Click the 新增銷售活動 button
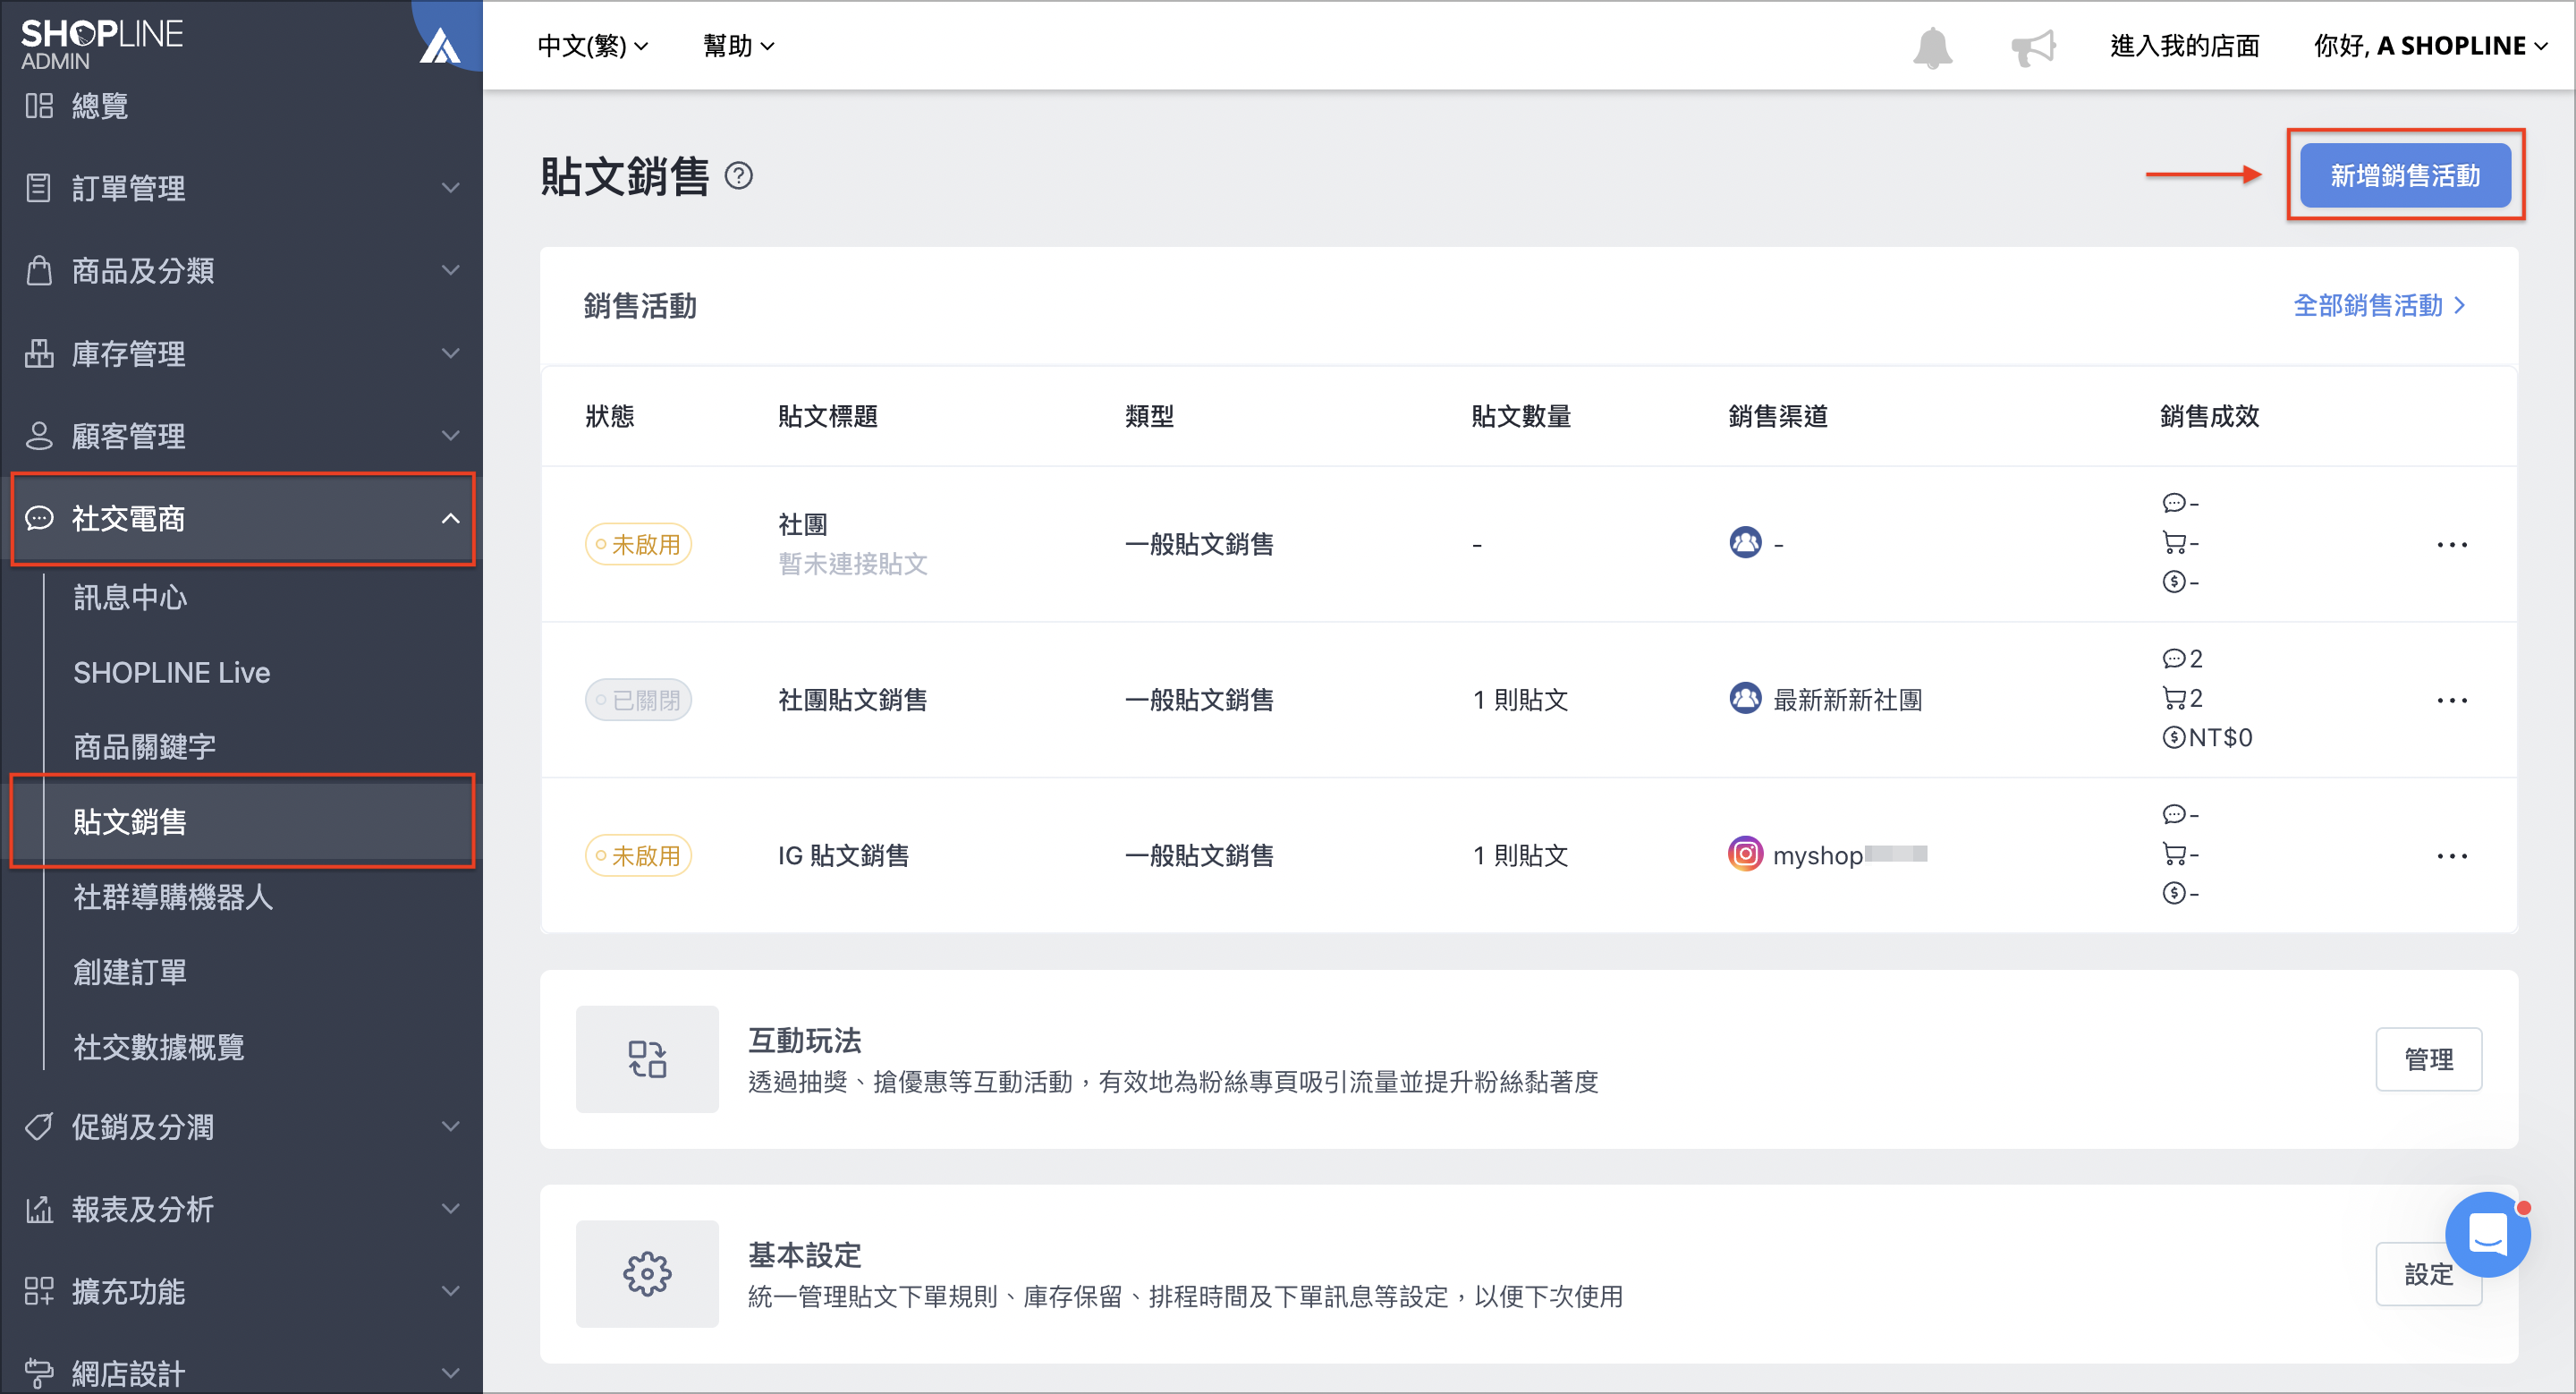2576x1394 pixels. click(2404, 175)
